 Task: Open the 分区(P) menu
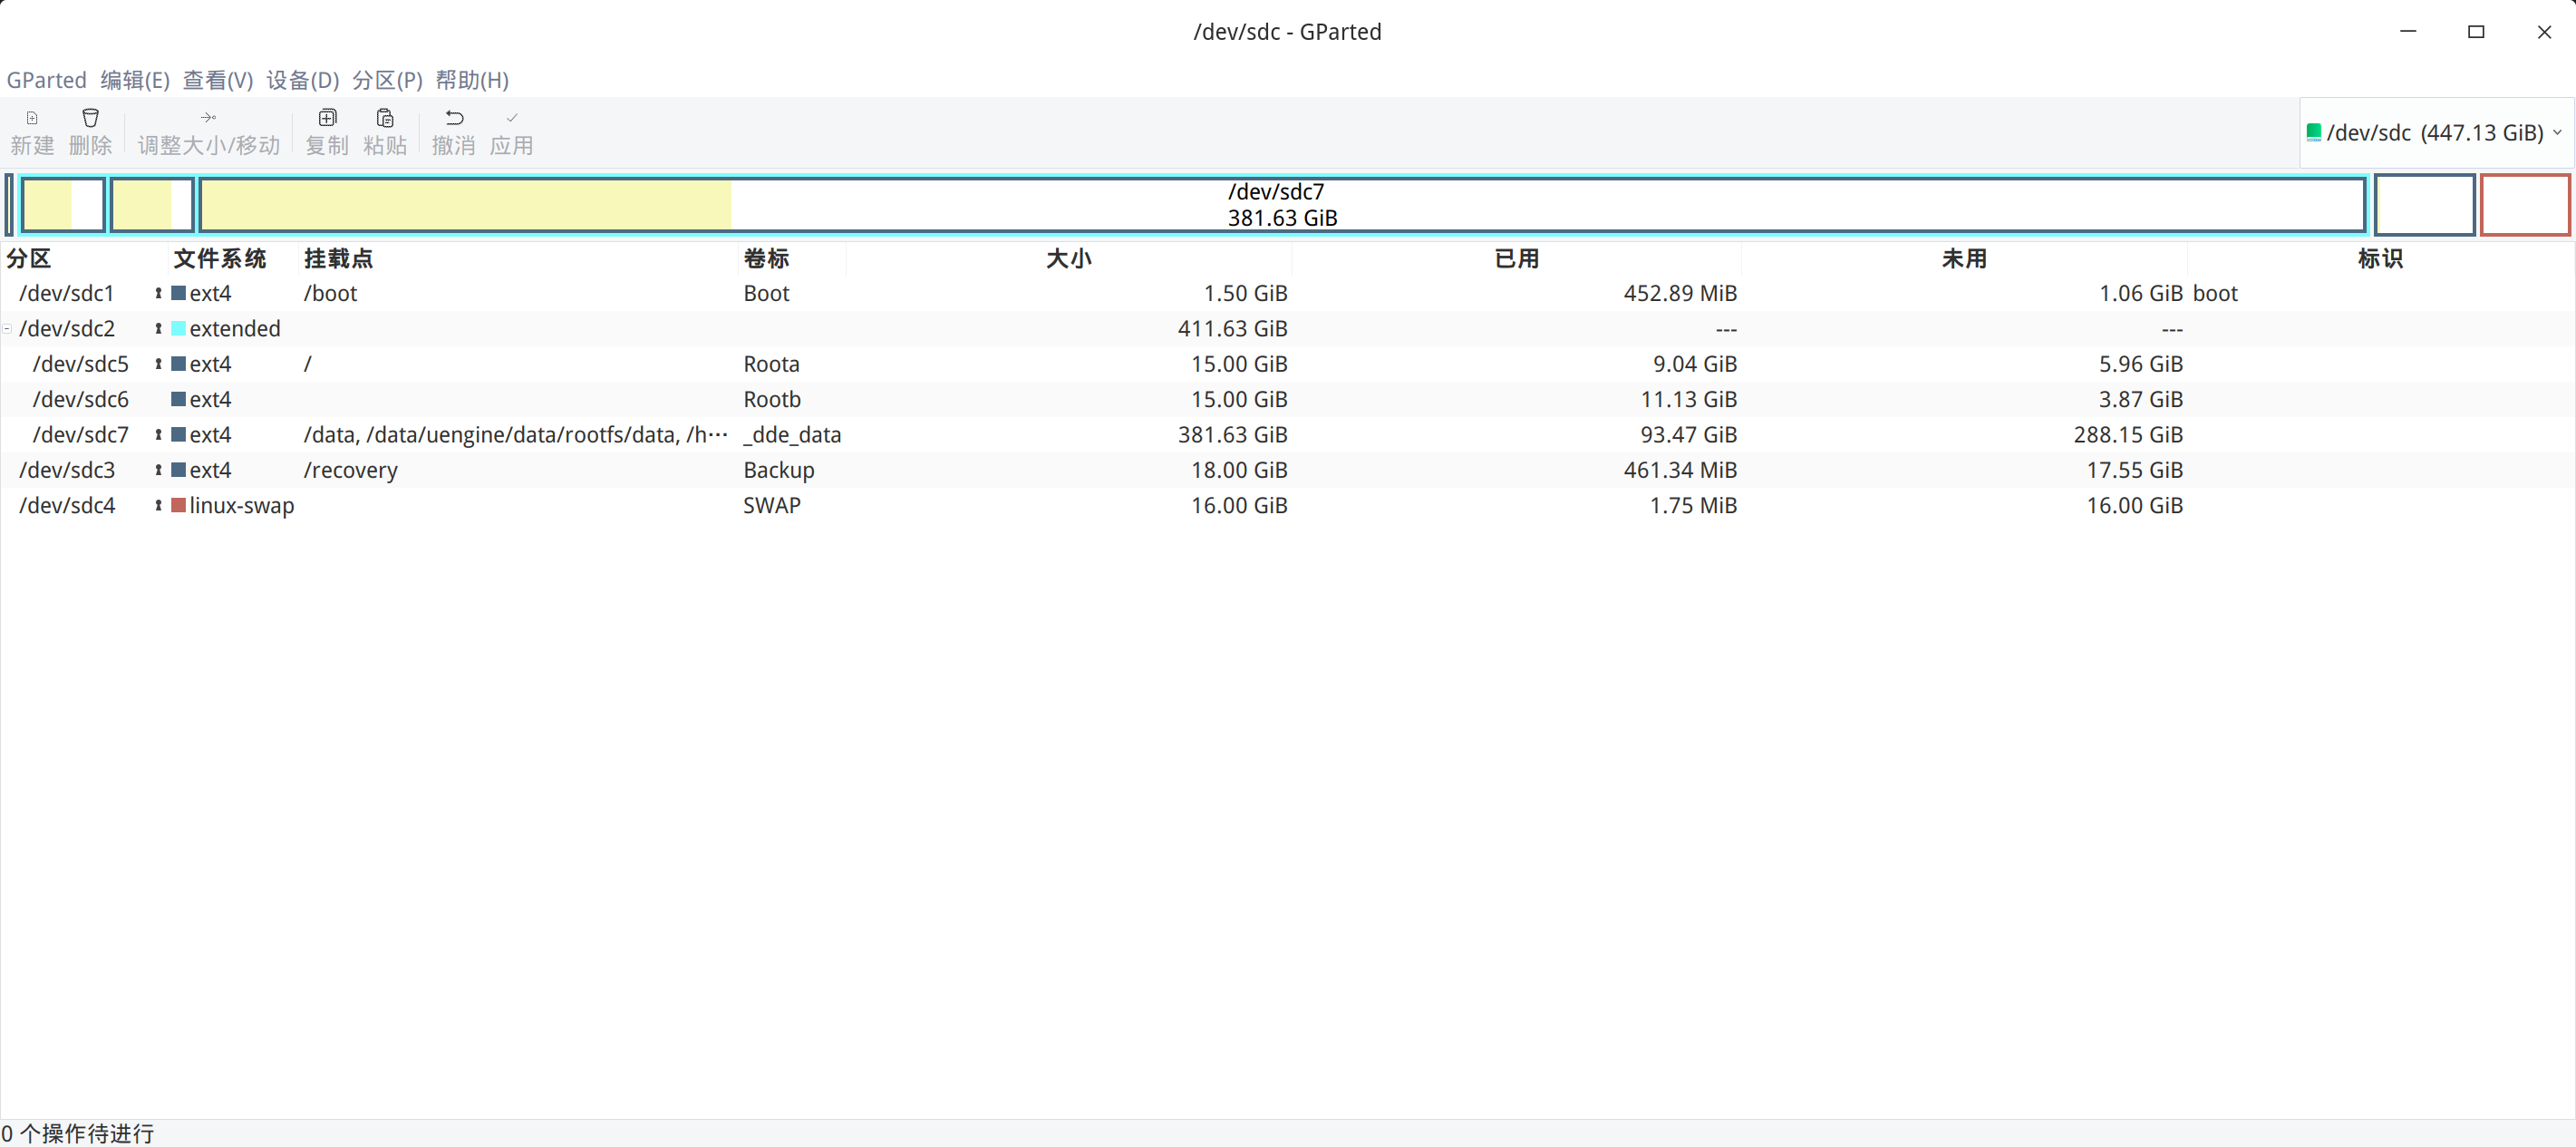pyautogui.click(x=387, y=80)
